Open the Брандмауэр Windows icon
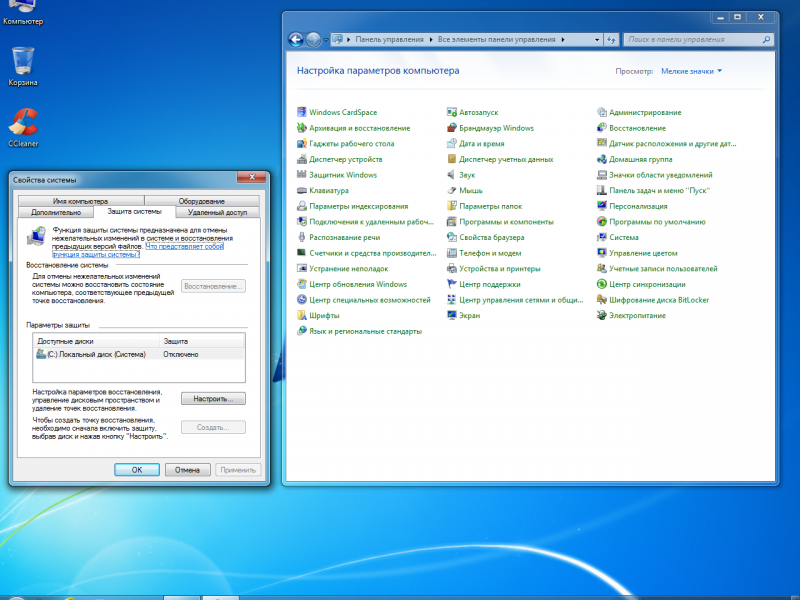 point(452,128)
